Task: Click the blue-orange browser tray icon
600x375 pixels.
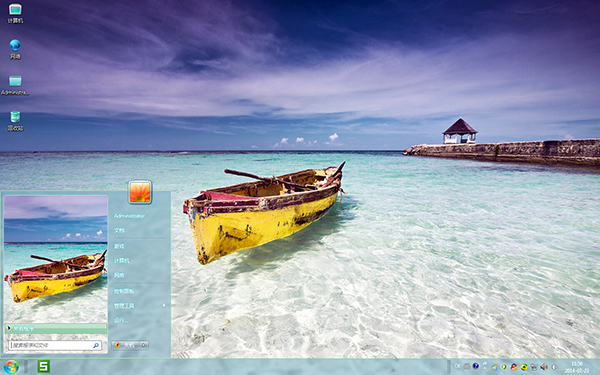Action: click(494, 367)
